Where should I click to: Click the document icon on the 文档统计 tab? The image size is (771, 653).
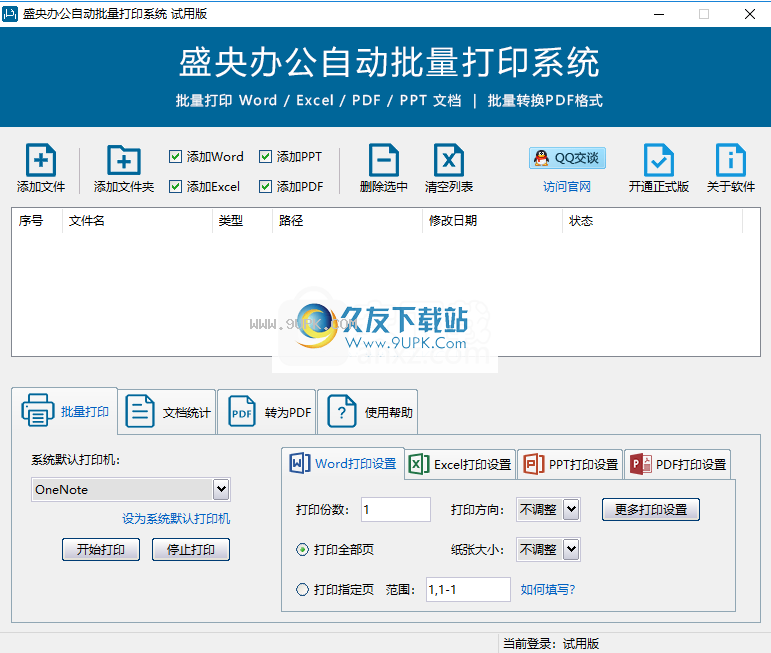tap(140, 411)
